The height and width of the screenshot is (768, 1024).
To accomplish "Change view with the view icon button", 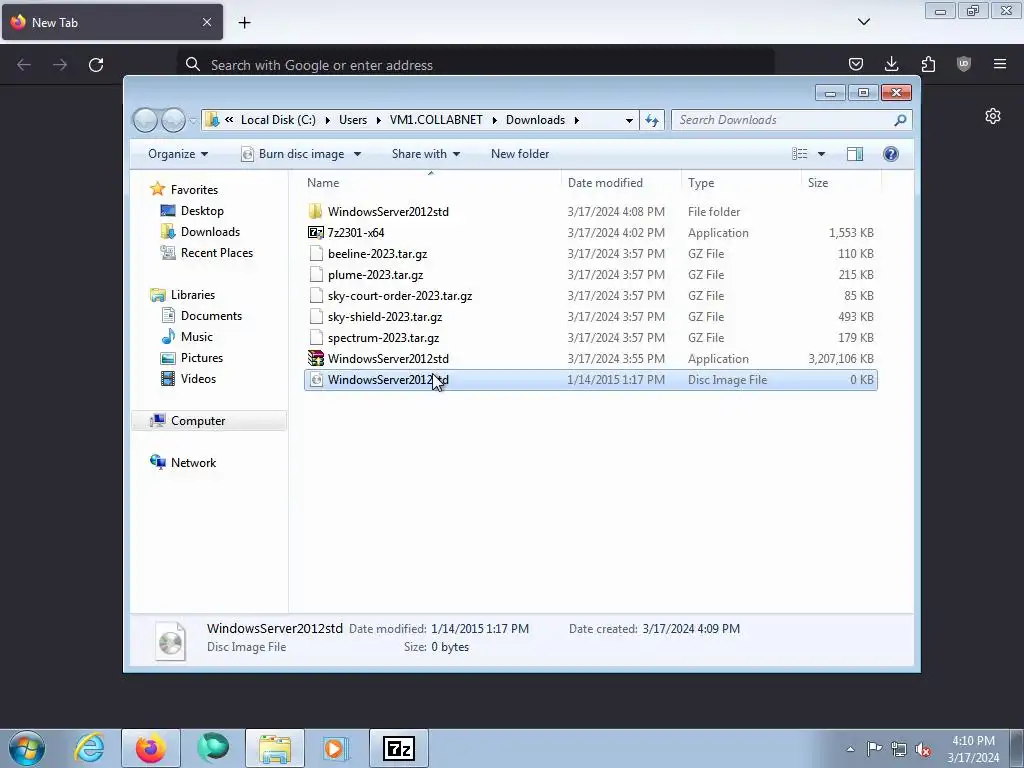I will tap(799, 154).
